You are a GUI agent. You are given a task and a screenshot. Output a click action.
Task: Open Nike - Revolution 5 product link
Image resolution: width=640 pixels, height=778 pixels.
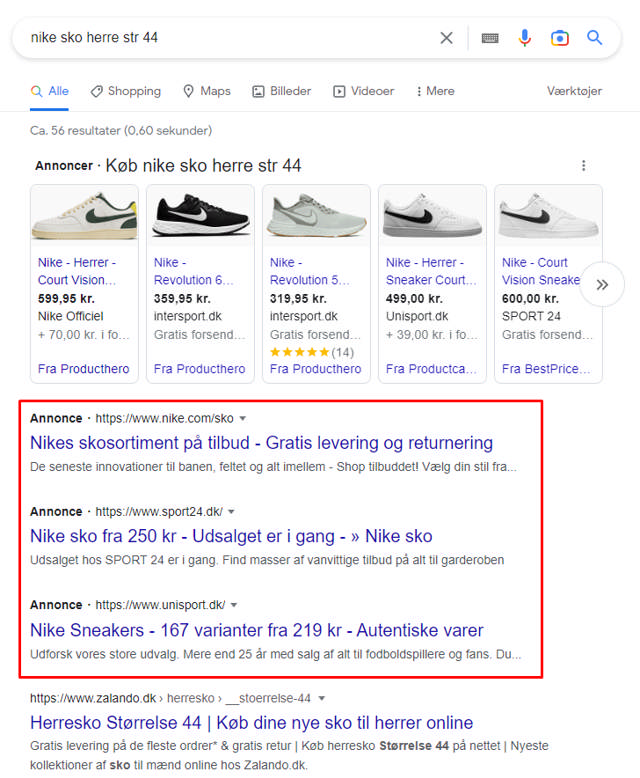pos(310,271)
